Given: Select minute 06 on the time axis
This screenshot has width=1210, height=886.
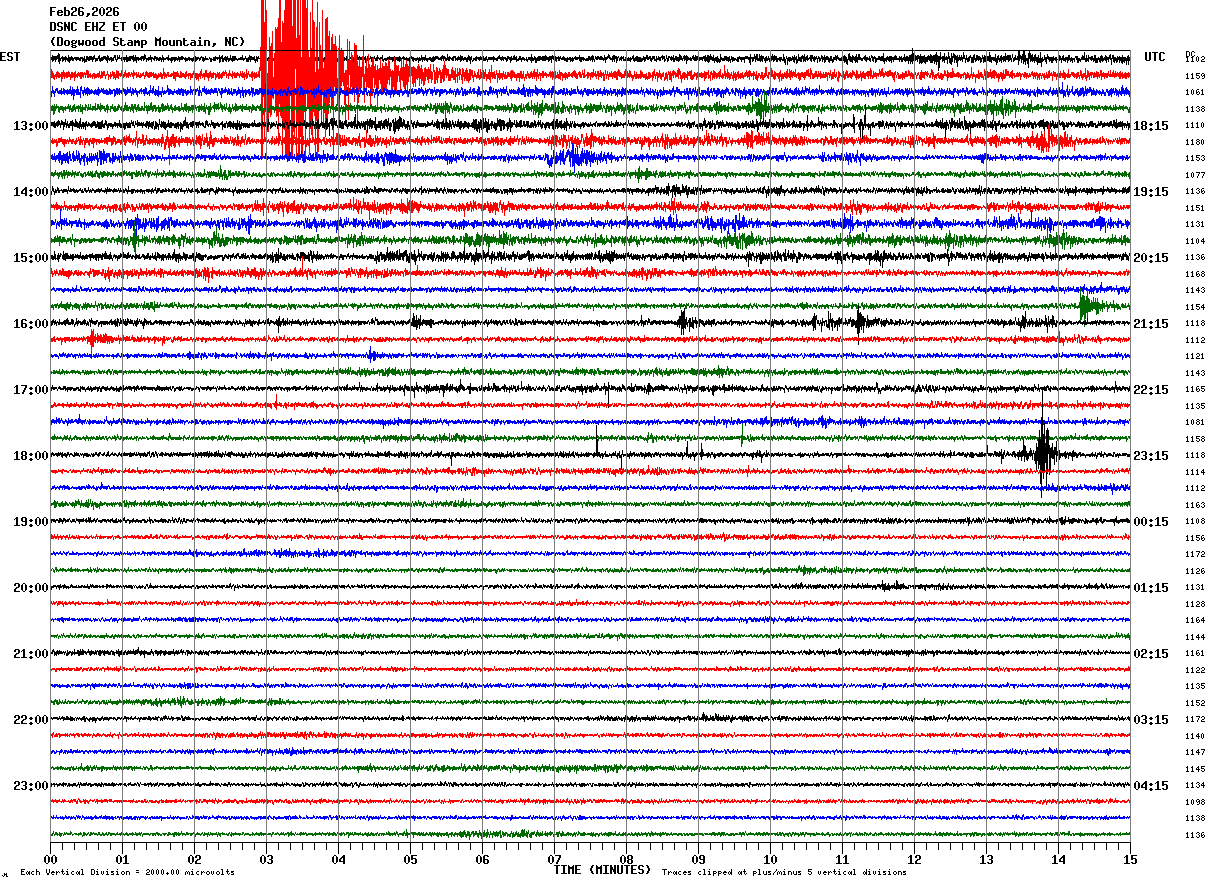Looking at the screenshot, I should click(x=482, y=859).
